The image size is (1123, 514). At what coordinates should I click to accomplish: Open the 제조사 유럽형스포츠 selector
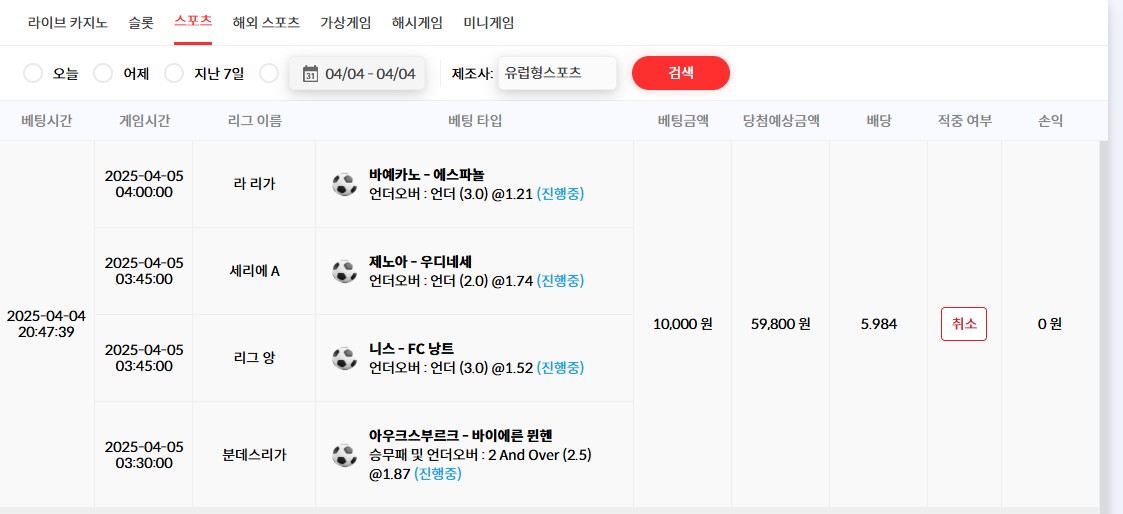pos(556,73)
